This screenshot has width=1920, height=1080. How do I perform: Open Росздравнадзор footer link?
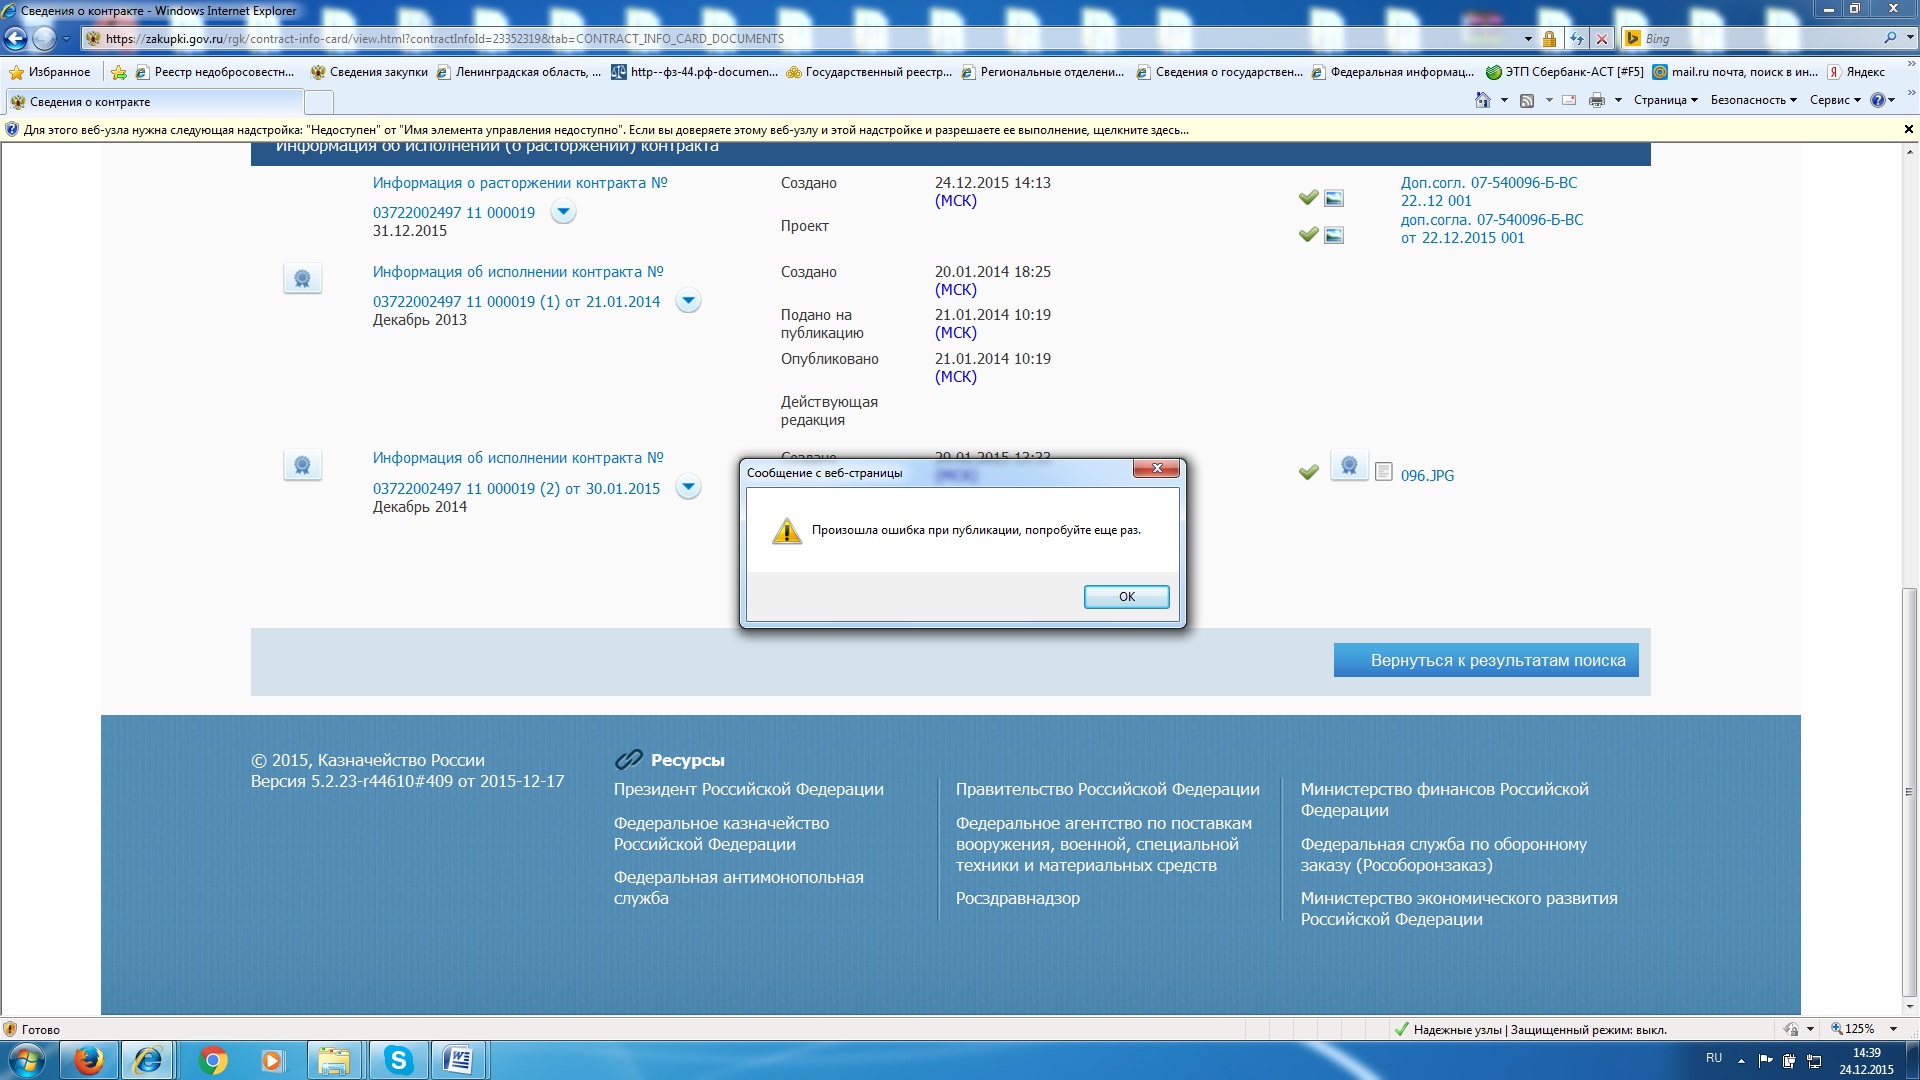pyautogui.click(x=1017, y=899)
